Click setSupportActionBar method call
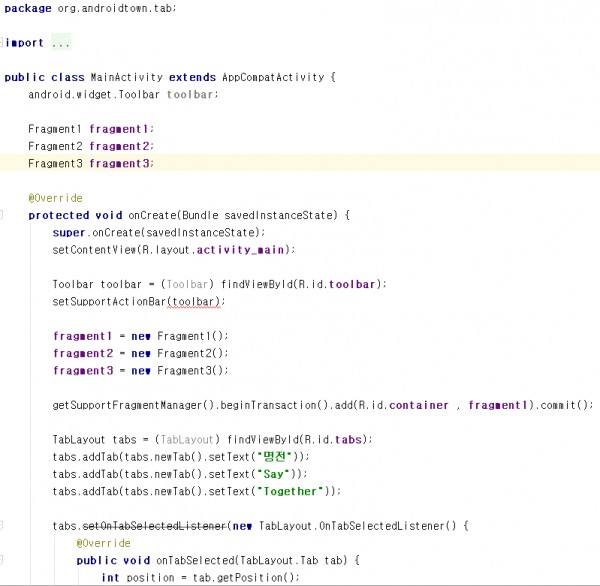This screenshot has height=586, width=600. pos(109,302)
